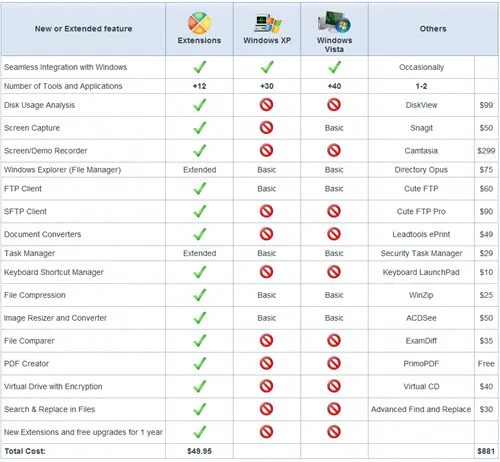Click XP prohibited icon for Keyboard Shortcut Manager
This screenshot has height=462, width=500.
(266, 272)
